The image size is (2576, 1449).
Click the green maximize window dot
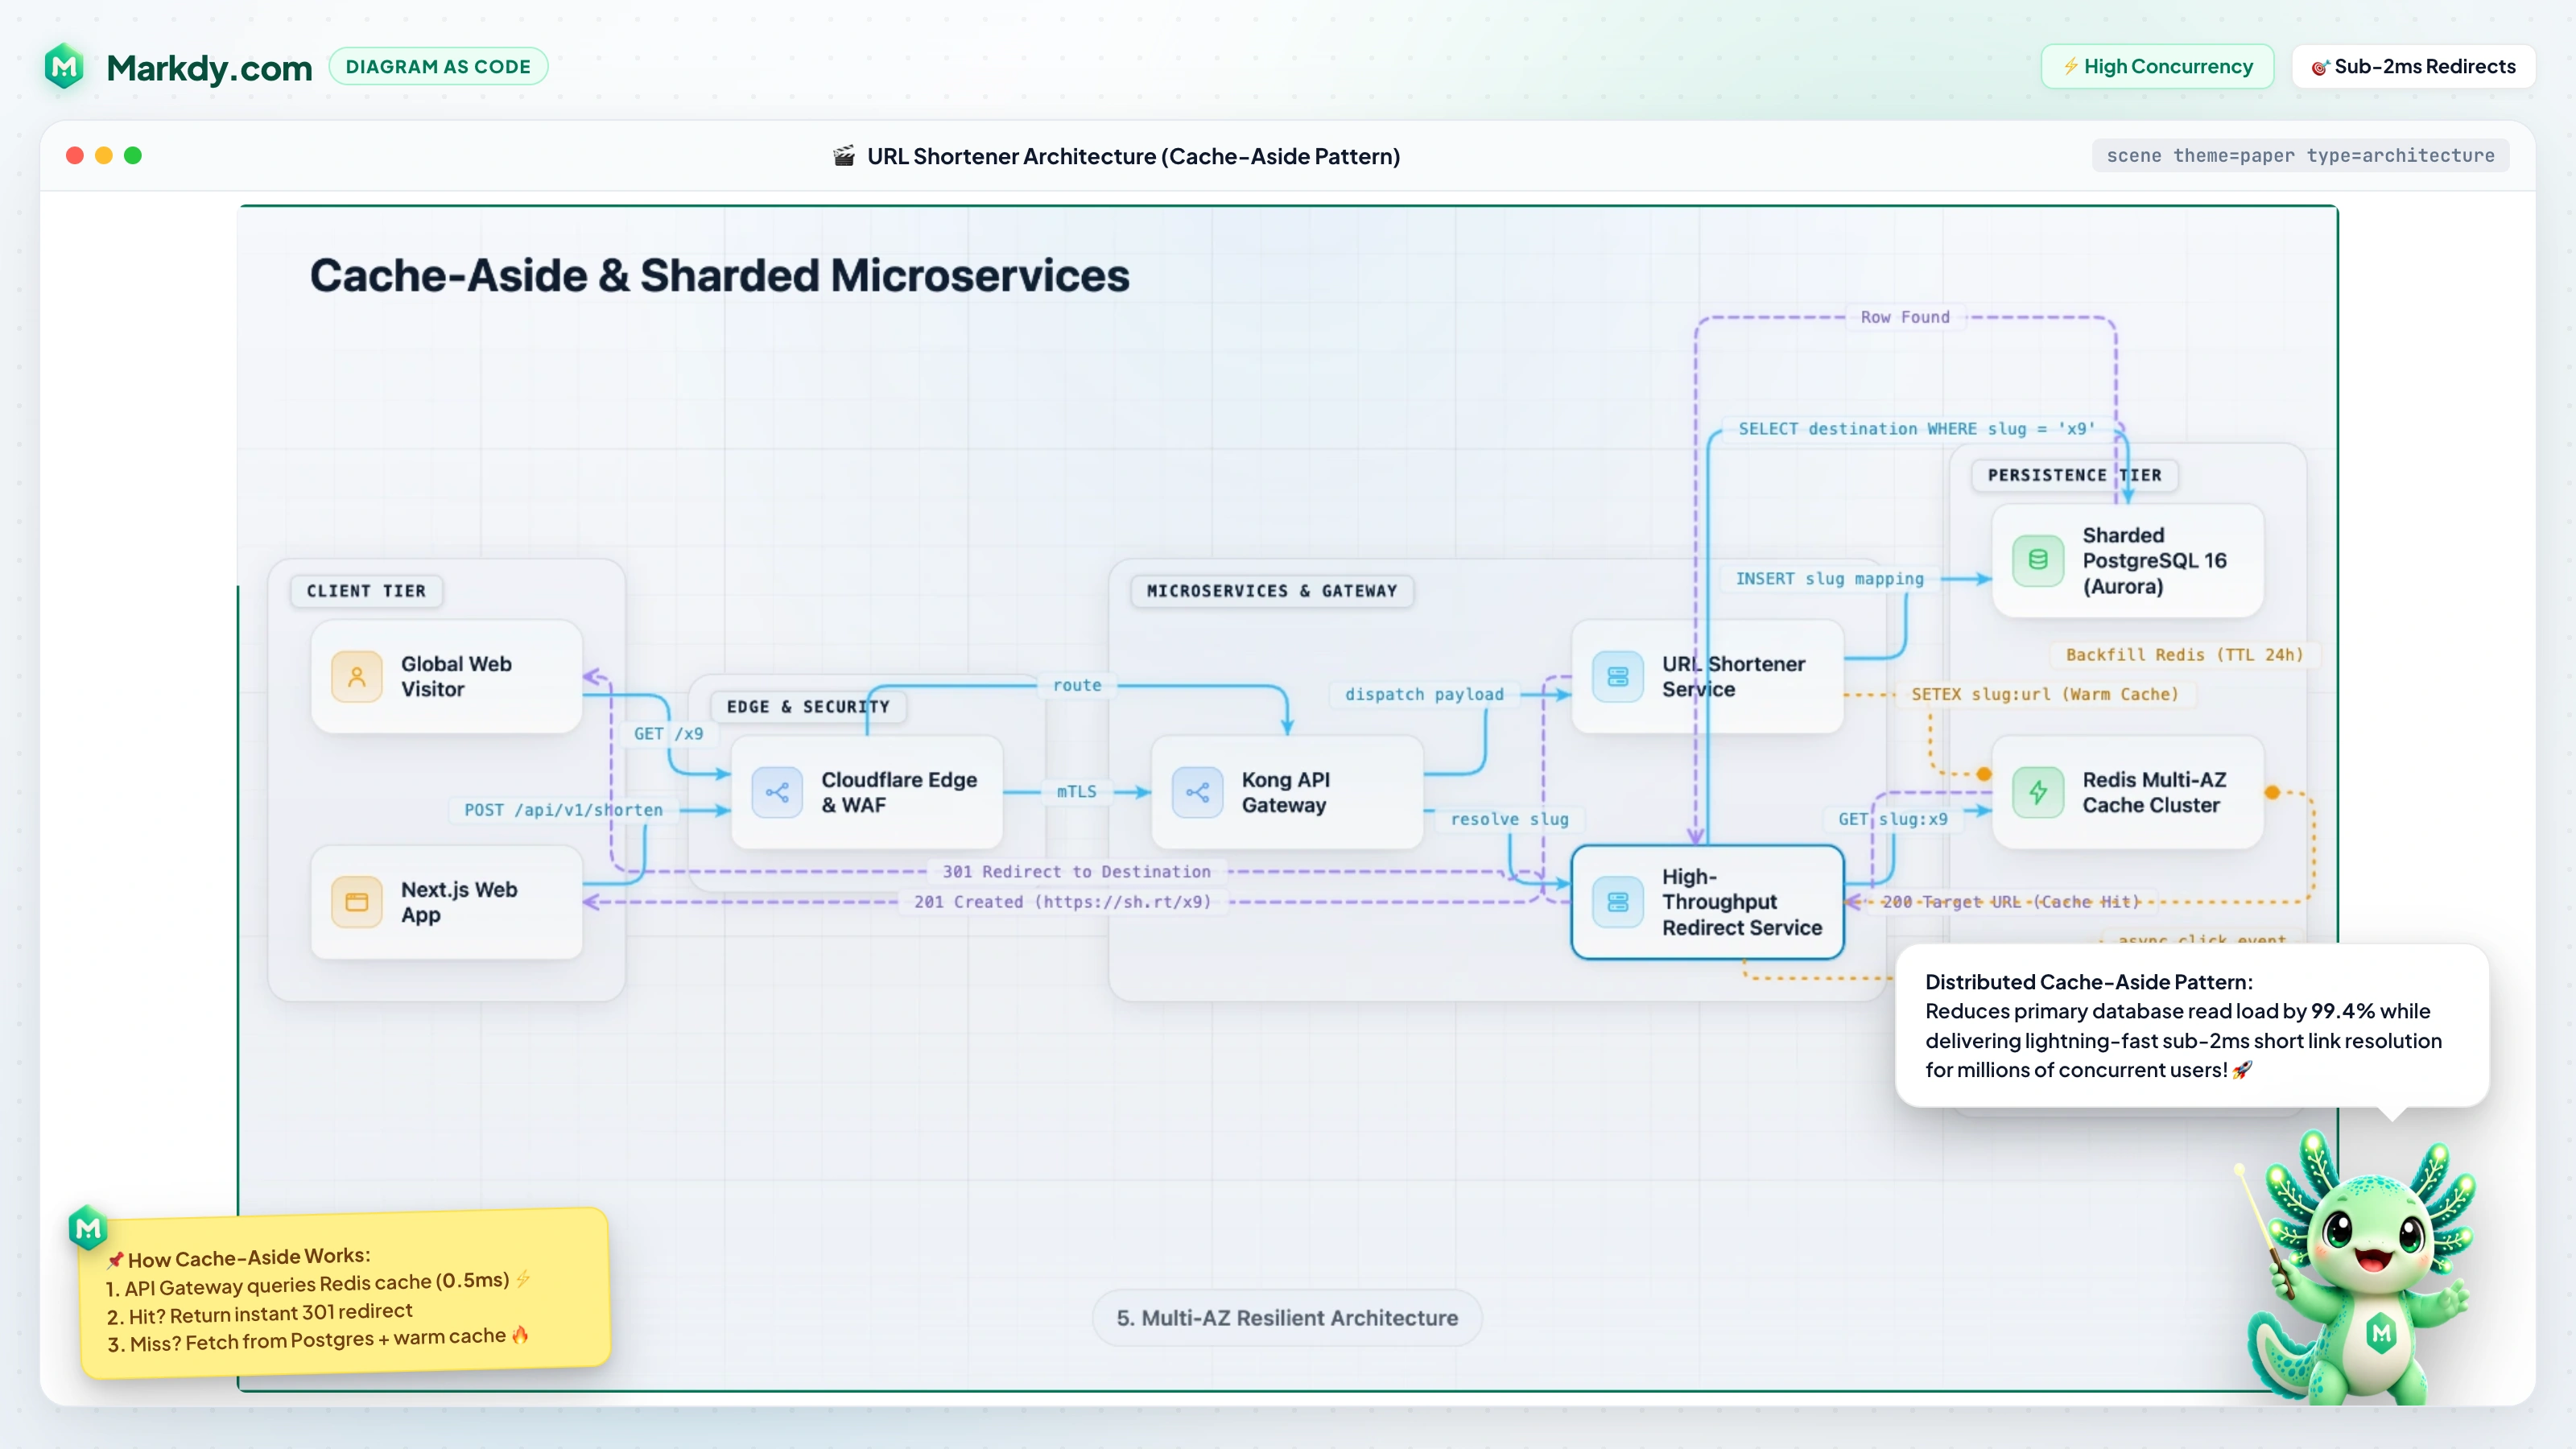[x=132, y=155]
